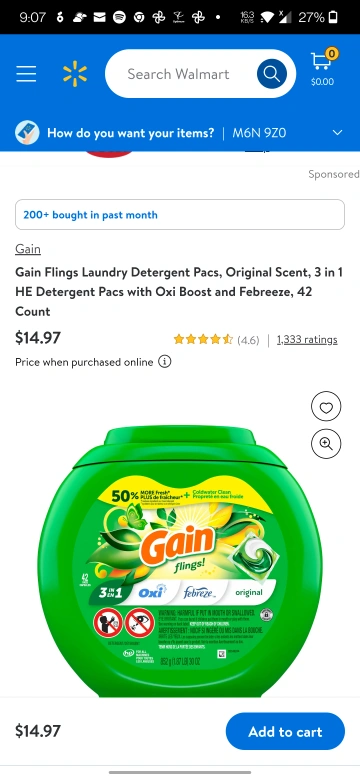This screenshot has height=780, width=360.
Task: Open the hamburger navigation menu
Action: [26, 74]
